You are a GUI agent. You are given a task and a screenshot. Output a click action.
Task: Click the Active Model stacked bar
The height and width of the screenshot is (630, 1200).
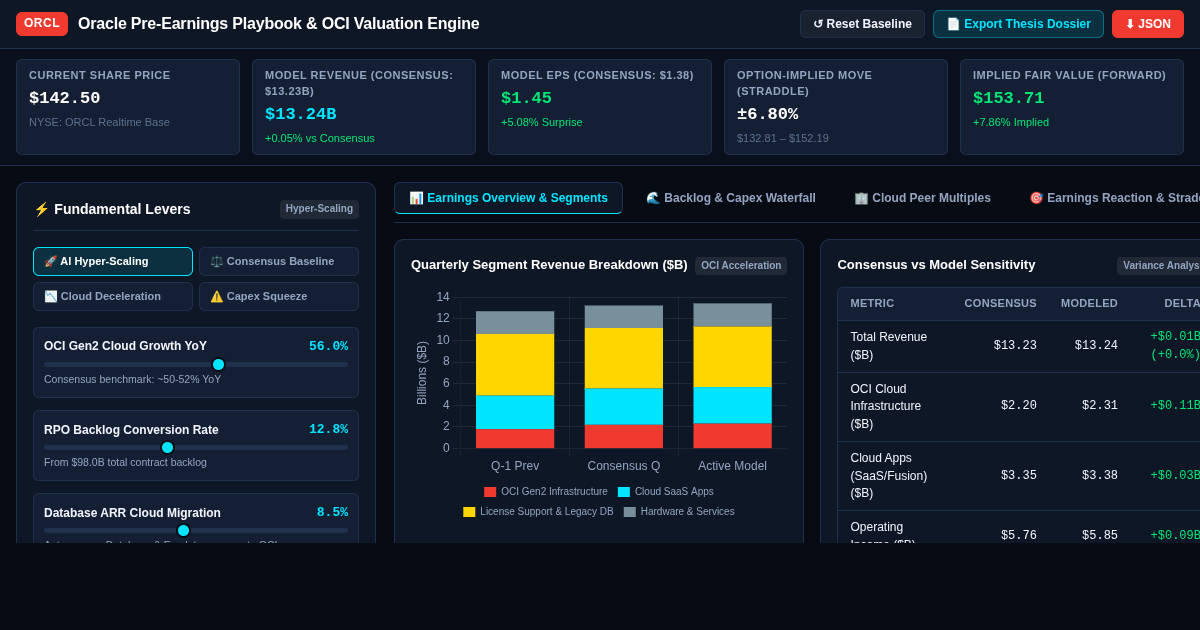(x=733, y=376)
